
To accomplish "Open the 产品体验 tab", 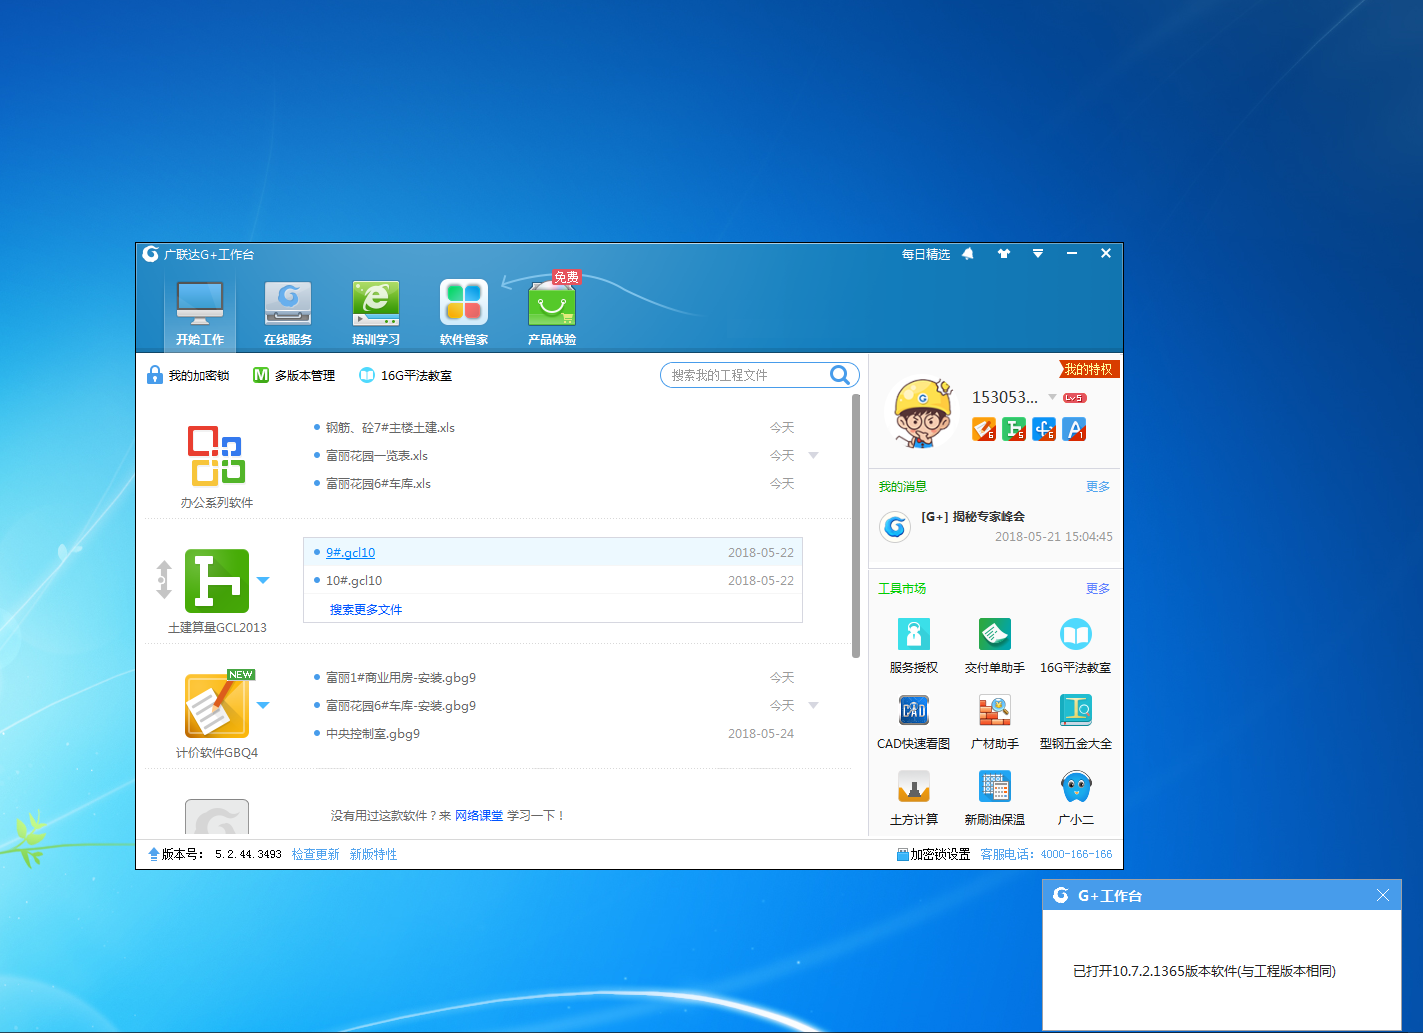I will 552,313.
